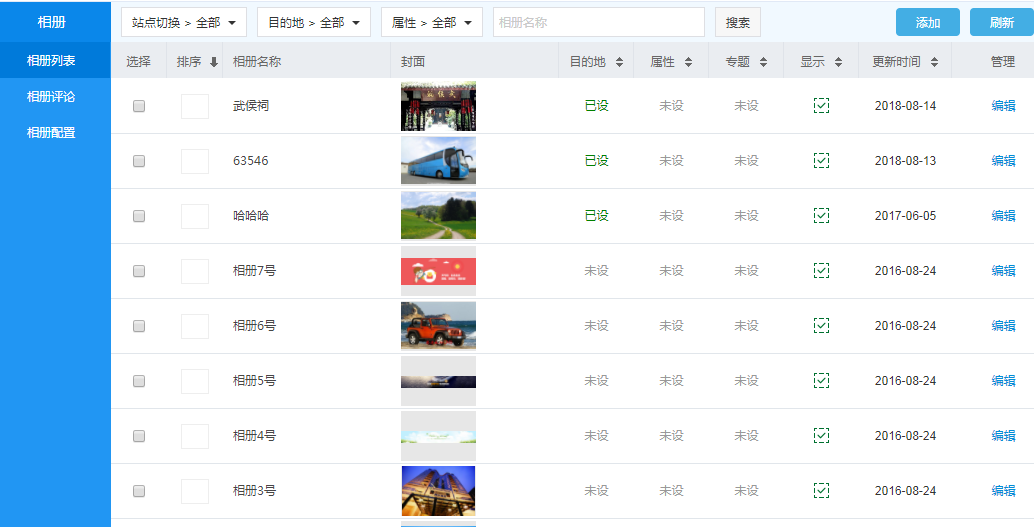Open the 哈哈哈 album cover thumbnail
Viewport: 1034px width, 527px height.
(438, 216)
